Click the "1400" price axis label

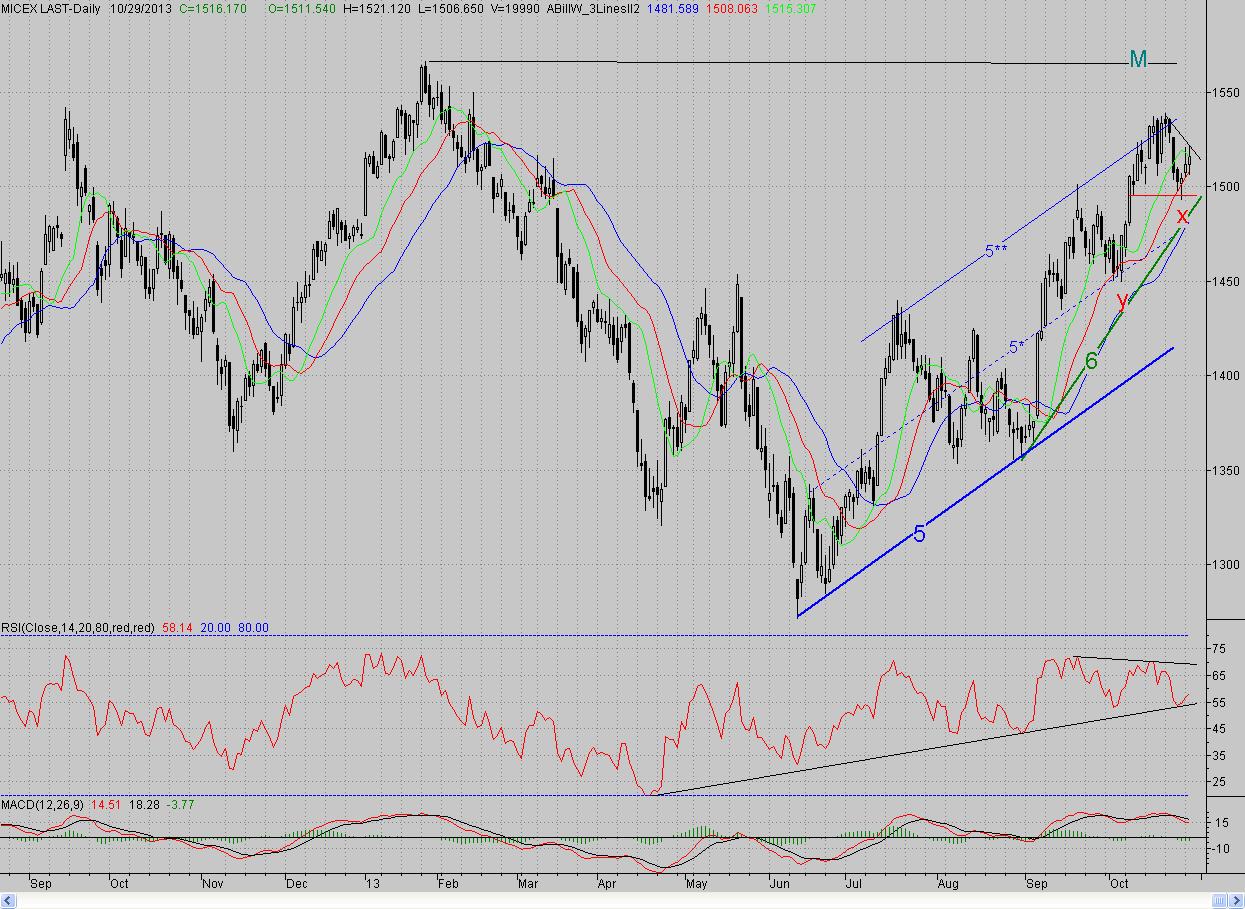[1225, 375]
